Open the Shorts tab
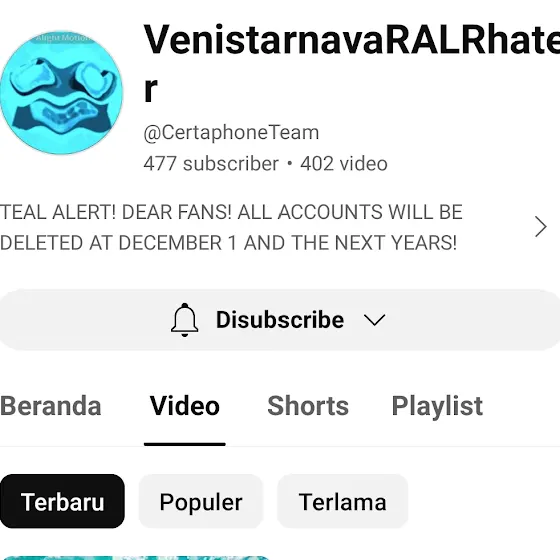The width and height of the screenshot is (560, 560). (308, 406)
